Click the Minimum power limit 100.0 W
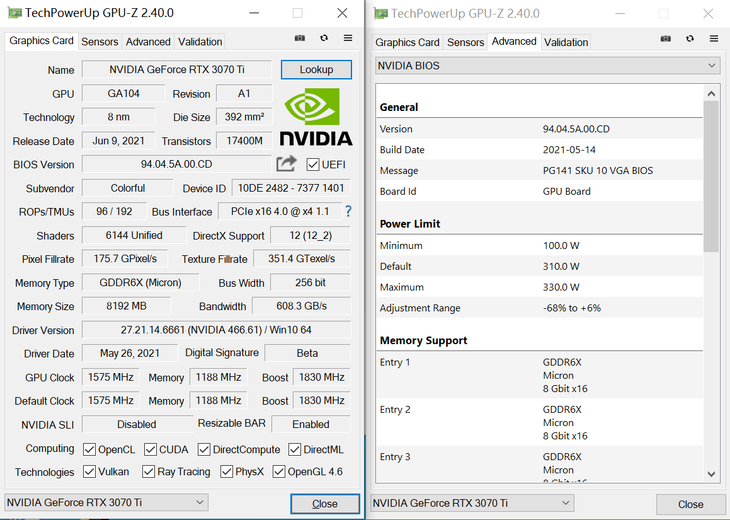 561,245
